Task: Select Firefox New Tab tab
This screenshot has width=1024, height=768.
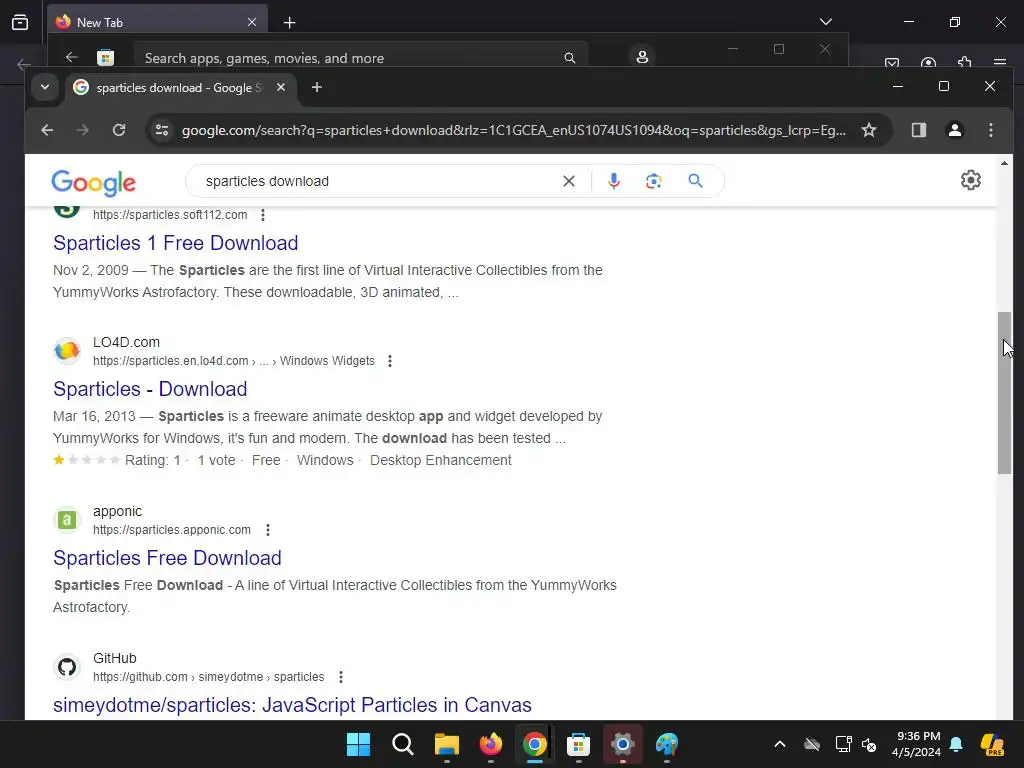Action: (x=157, y=22)
